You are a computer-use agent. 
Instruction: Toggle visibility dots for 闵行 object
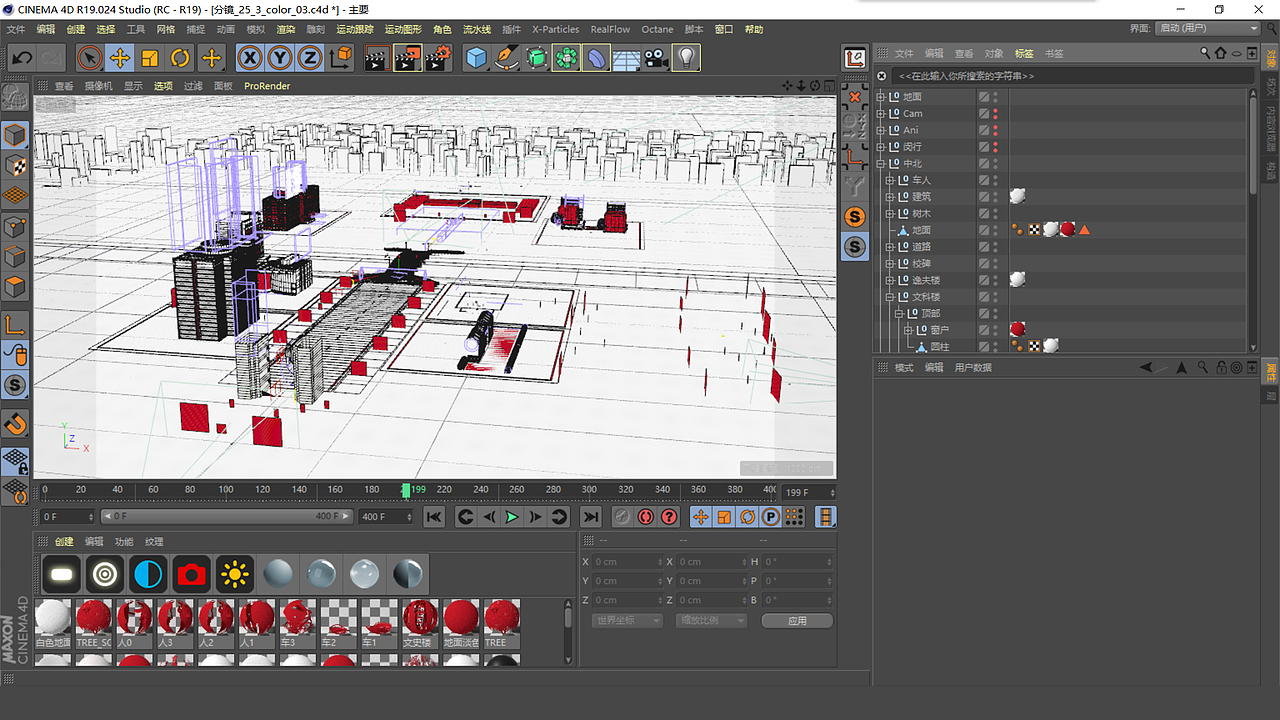995,147
